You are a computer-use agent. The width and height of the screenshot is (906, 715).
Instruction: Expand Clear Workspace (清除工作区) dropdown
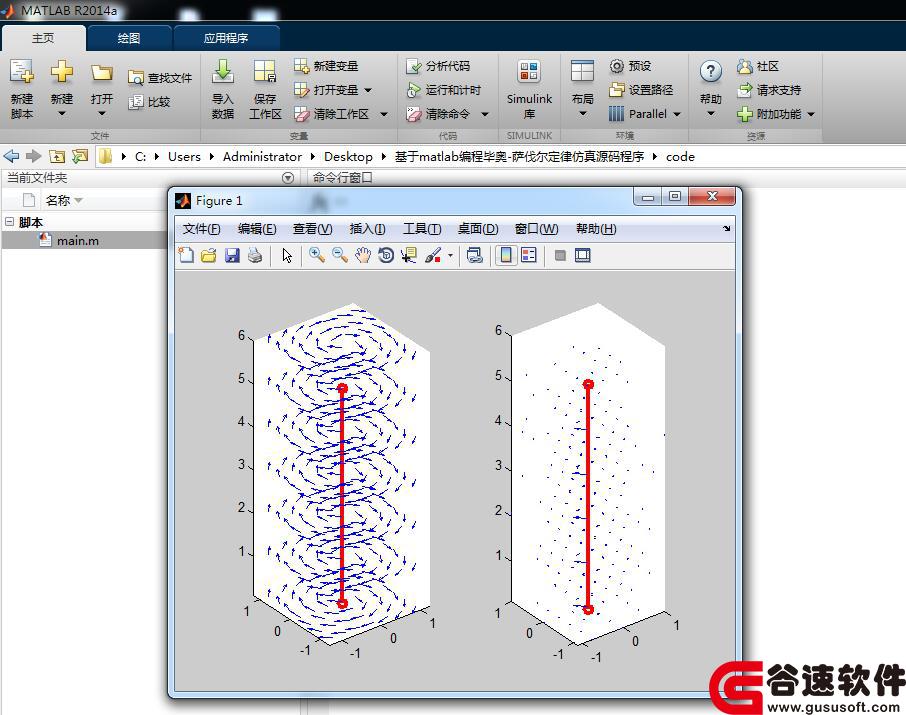[384, 114]
